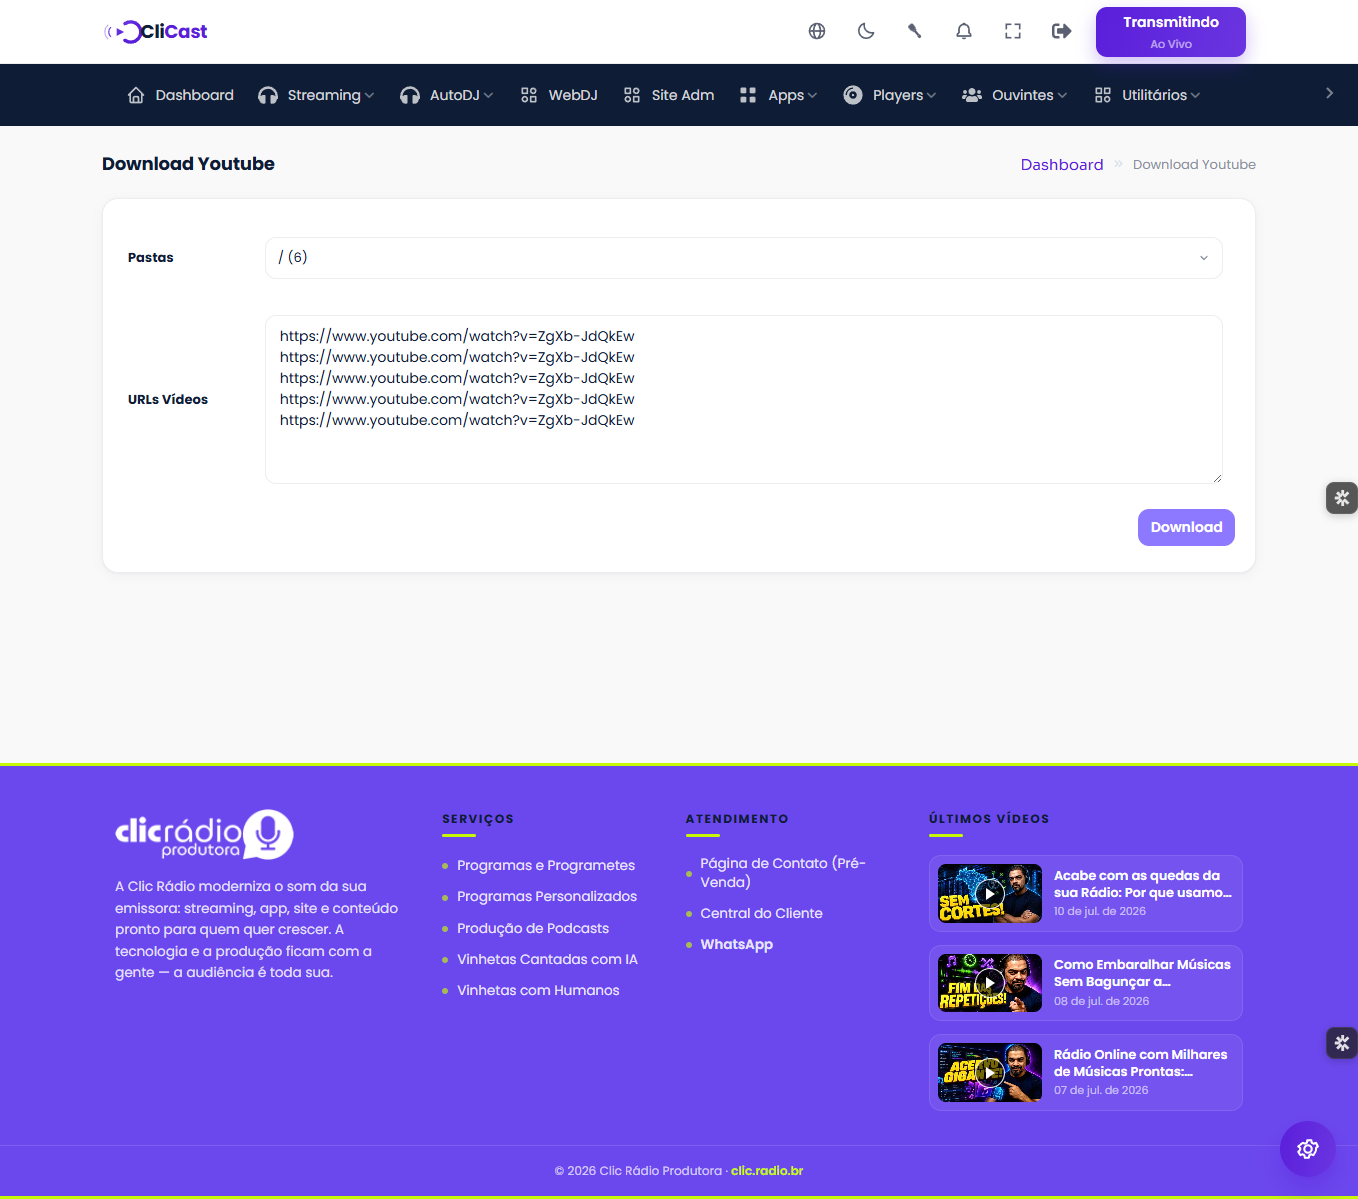Click the Apps squares icon

coord(748,95)
